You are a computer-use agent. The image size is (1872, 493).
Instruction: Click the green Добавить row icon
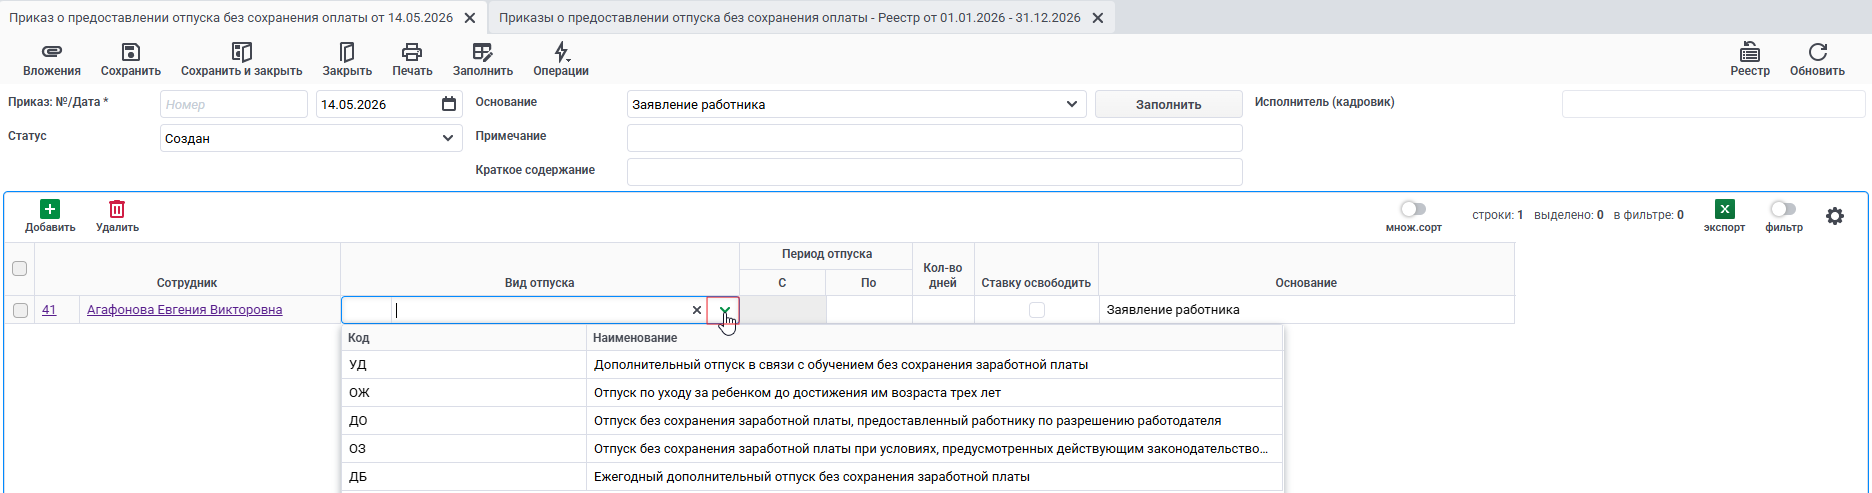tap(50, 209)
